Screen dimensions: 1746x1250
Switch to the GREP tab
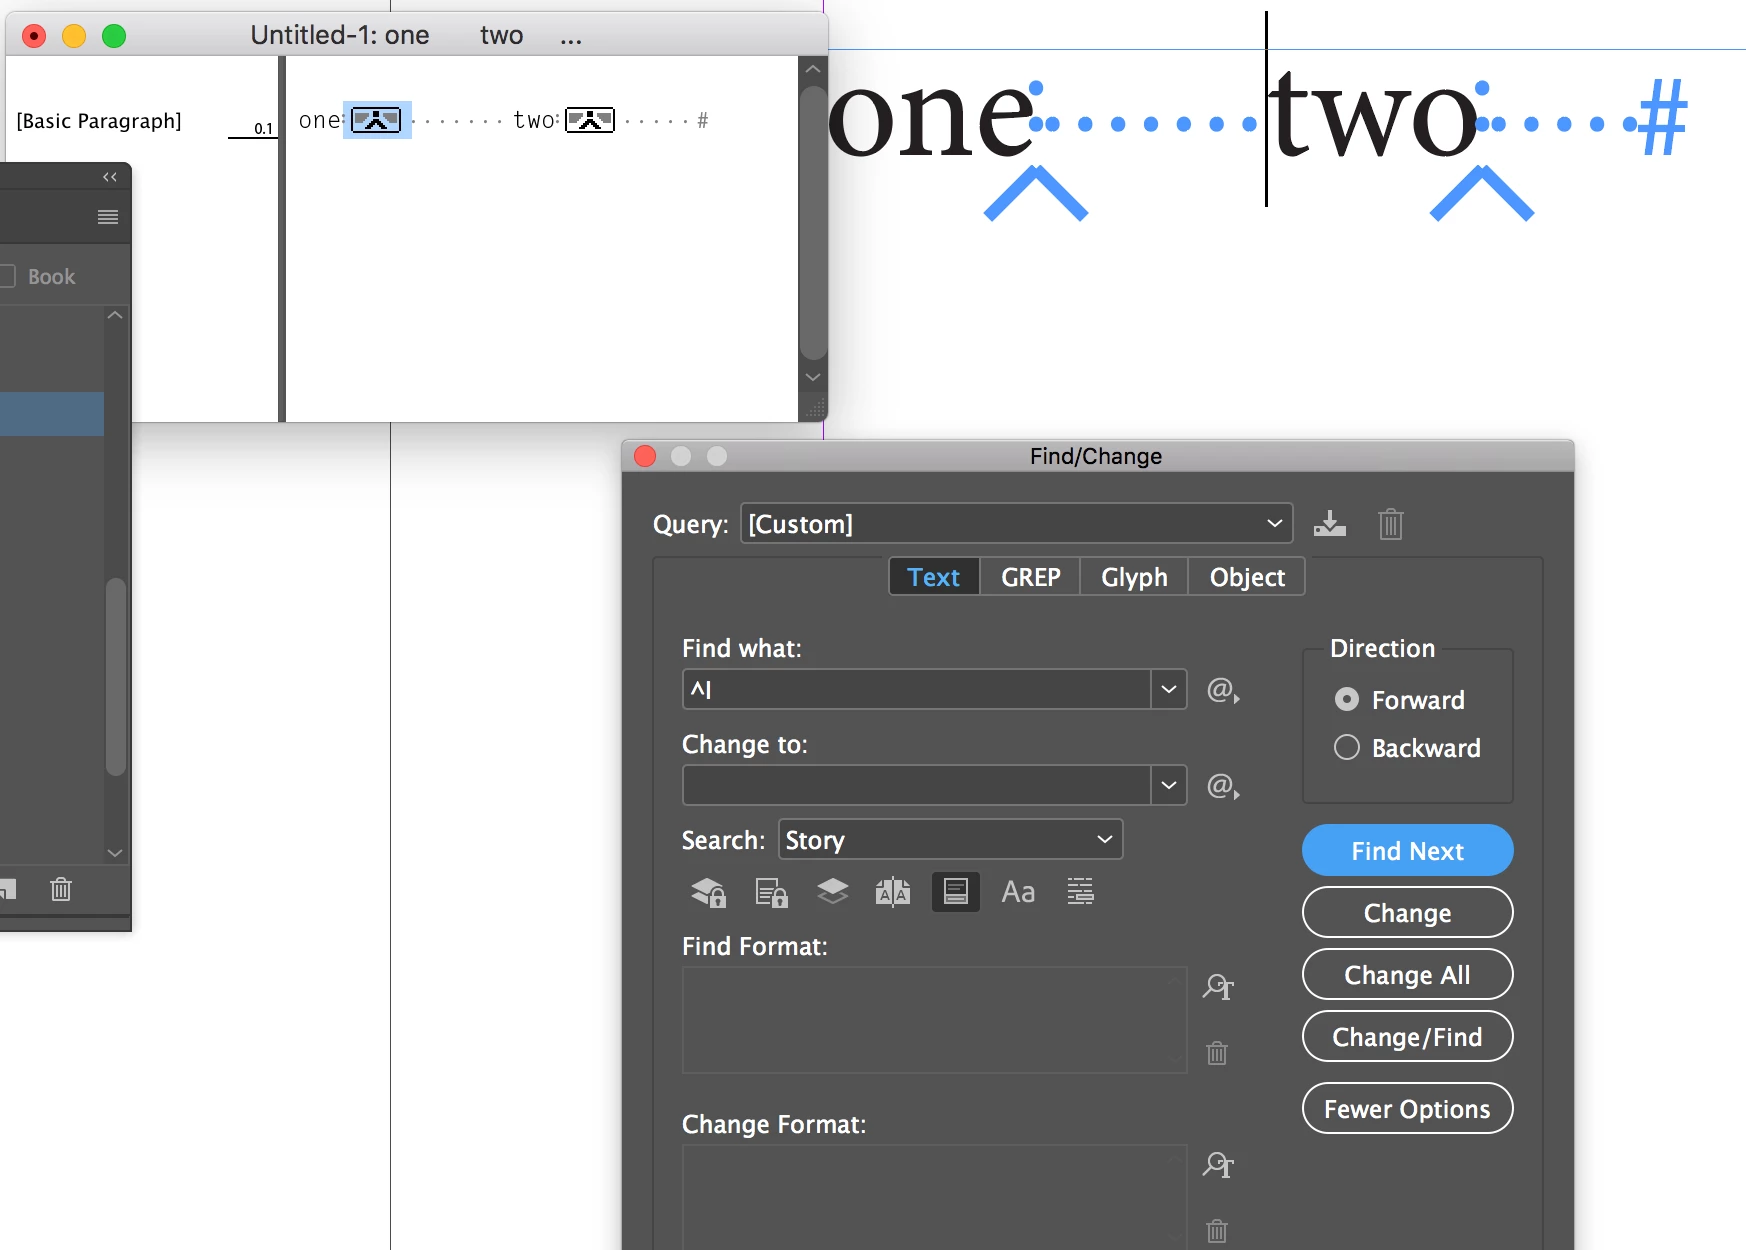pos(1030,577)
